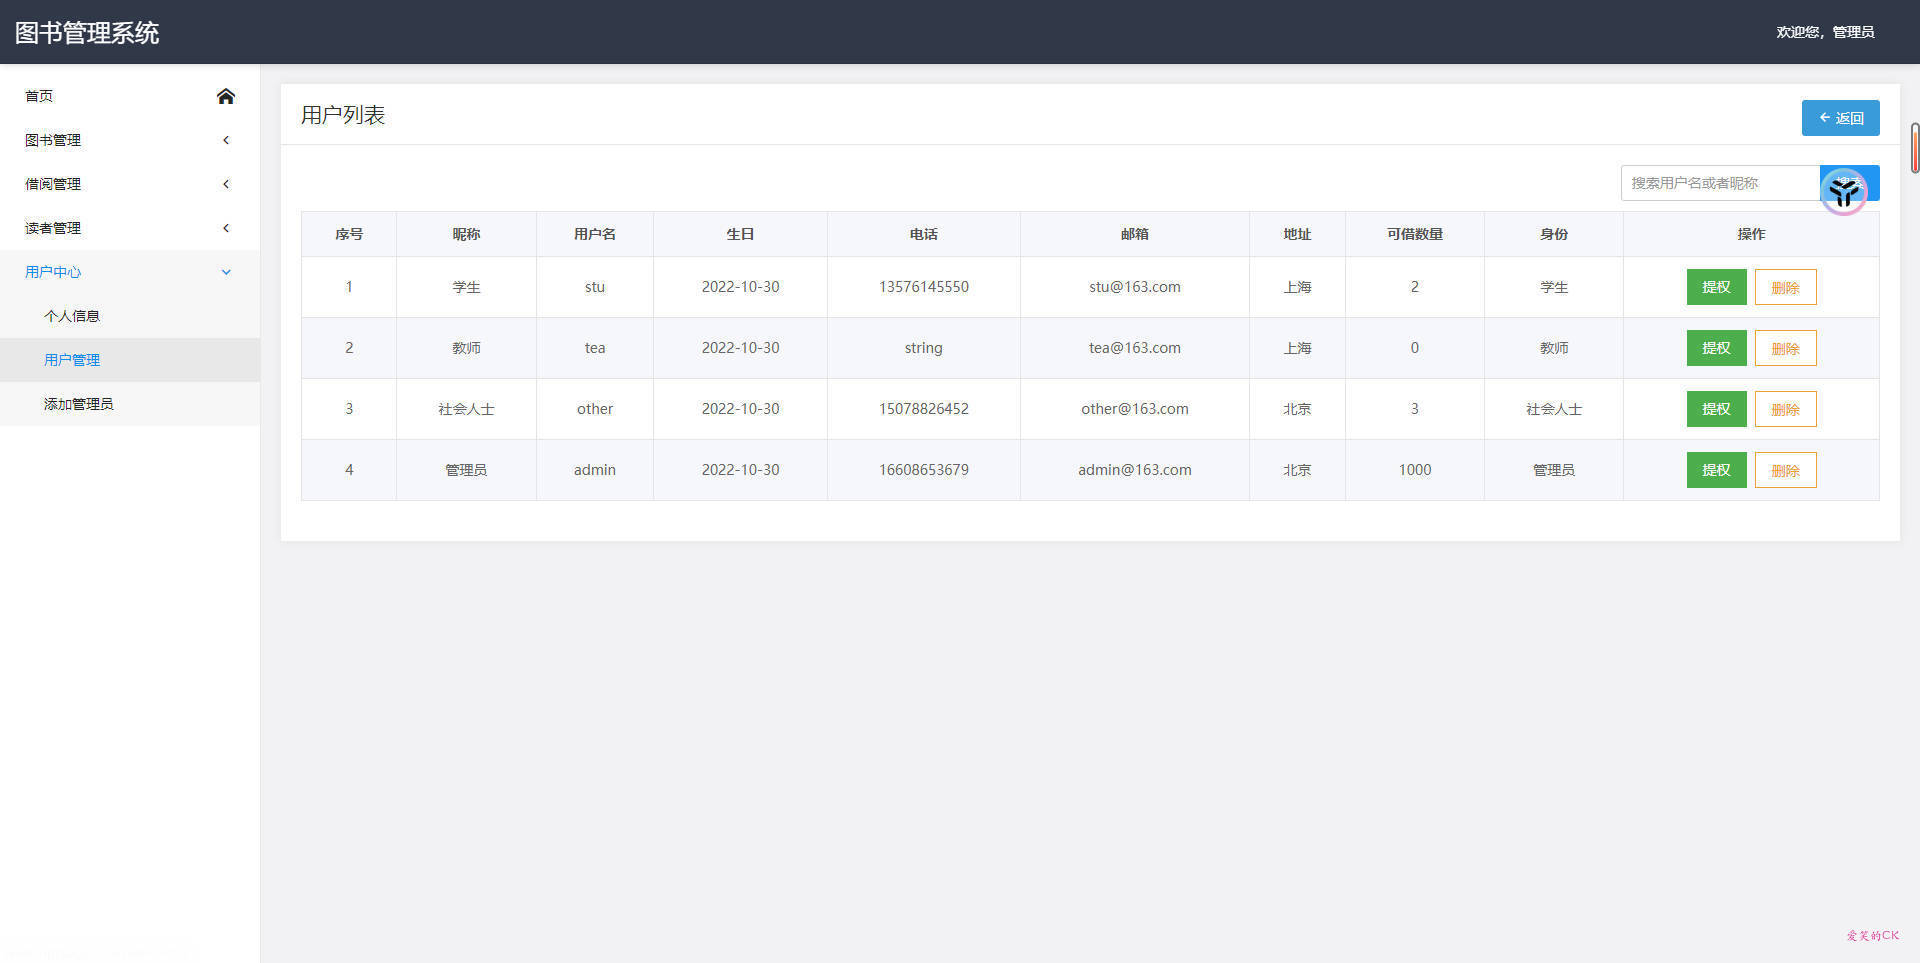This screenshot has width=1920, height=963.
Task: Click the username cell admin
Action: pyautogui.click(x=595, y=470)
